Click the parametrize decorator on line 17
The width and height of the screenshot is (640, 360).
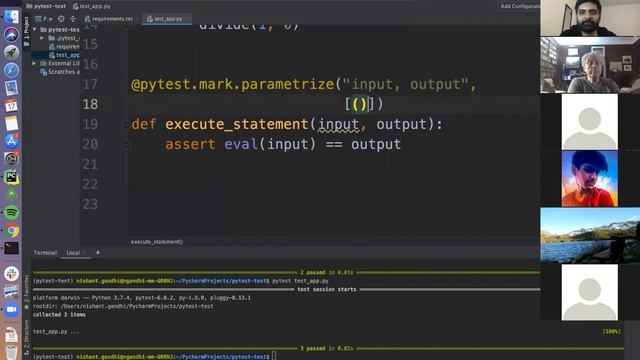click(233, 84)
